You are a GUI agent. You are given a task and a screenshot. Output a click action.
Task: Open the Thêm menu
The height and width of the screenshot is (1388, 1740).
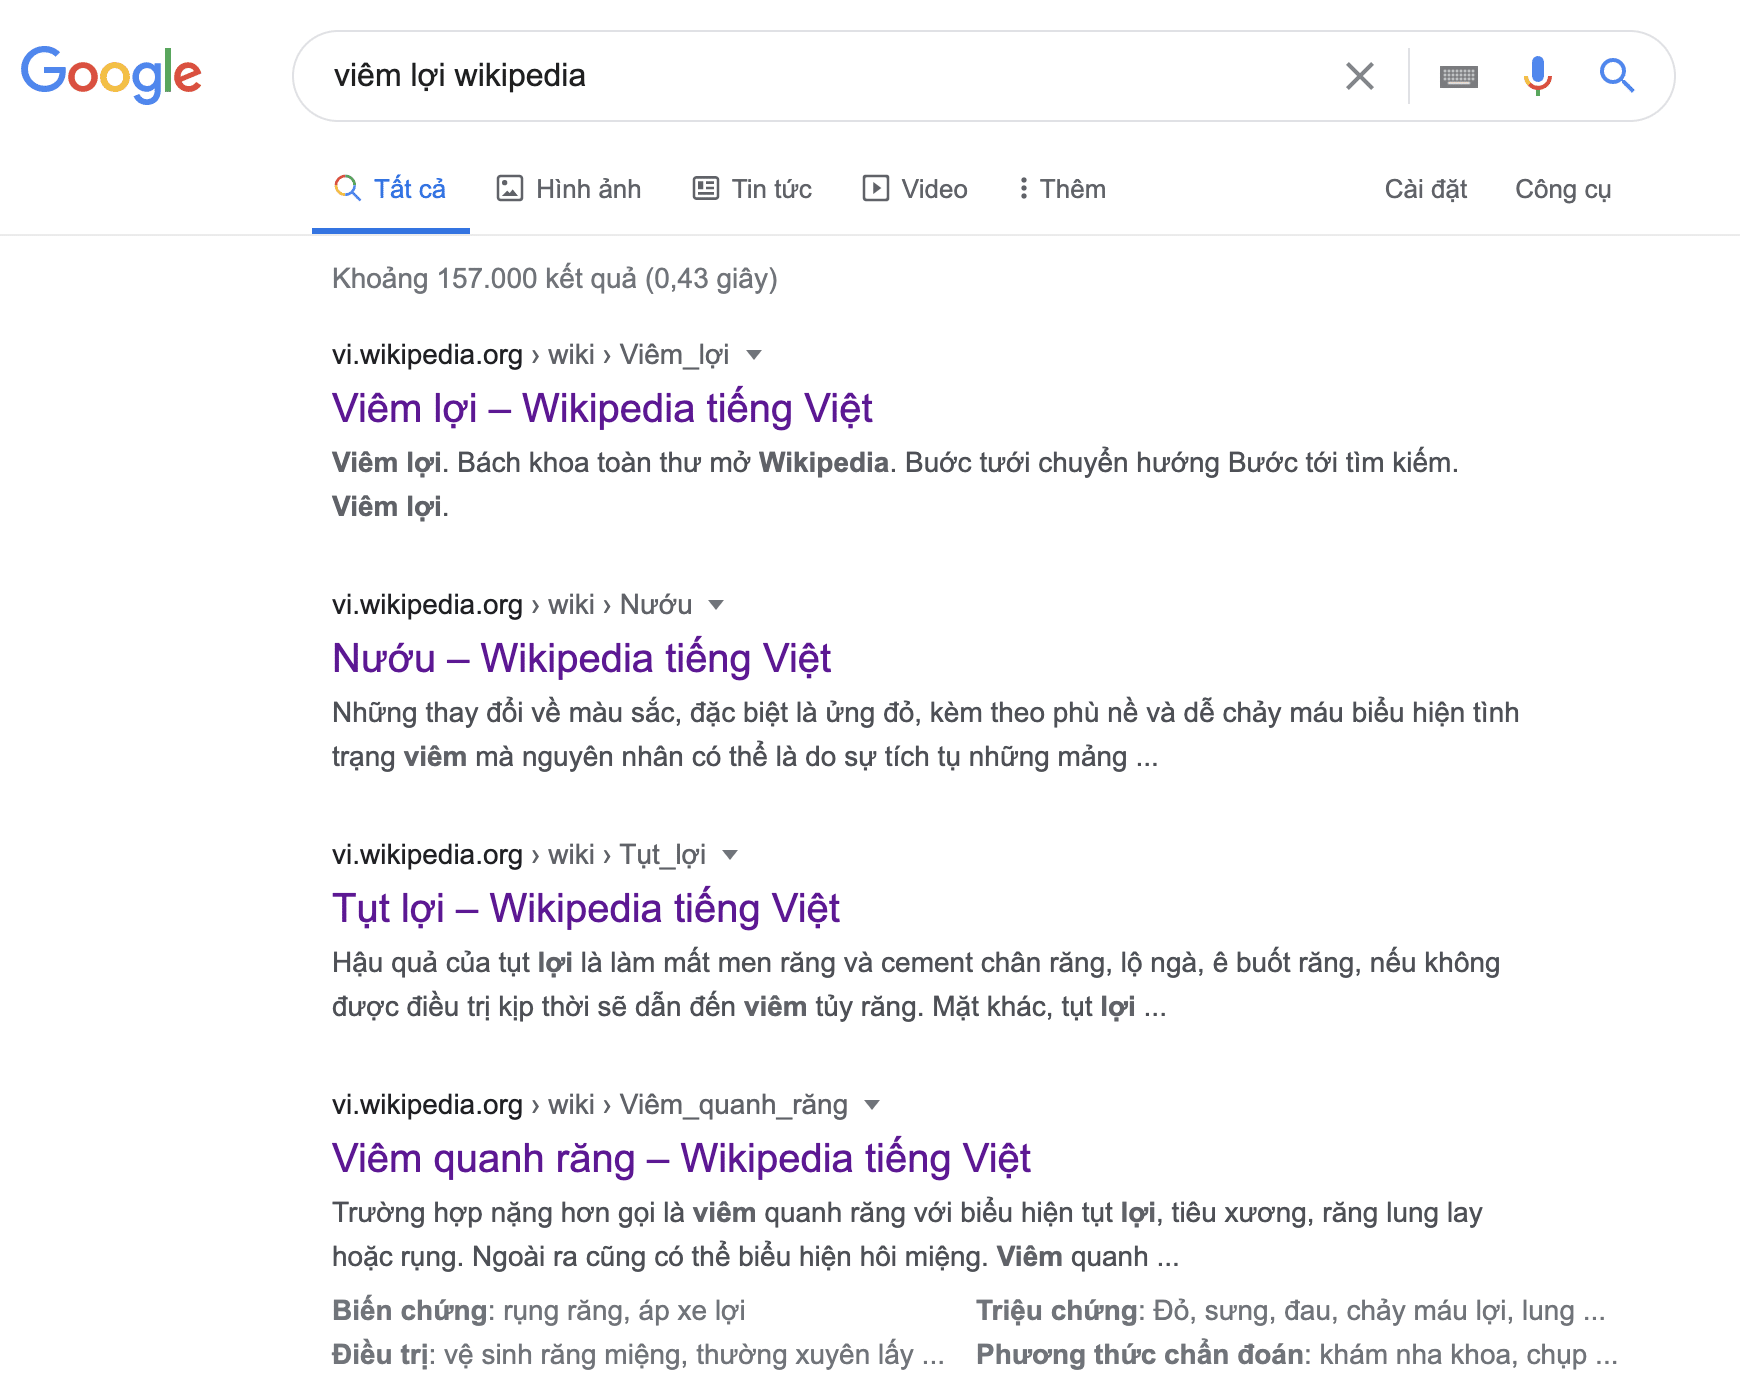(x=1062, y=188)
